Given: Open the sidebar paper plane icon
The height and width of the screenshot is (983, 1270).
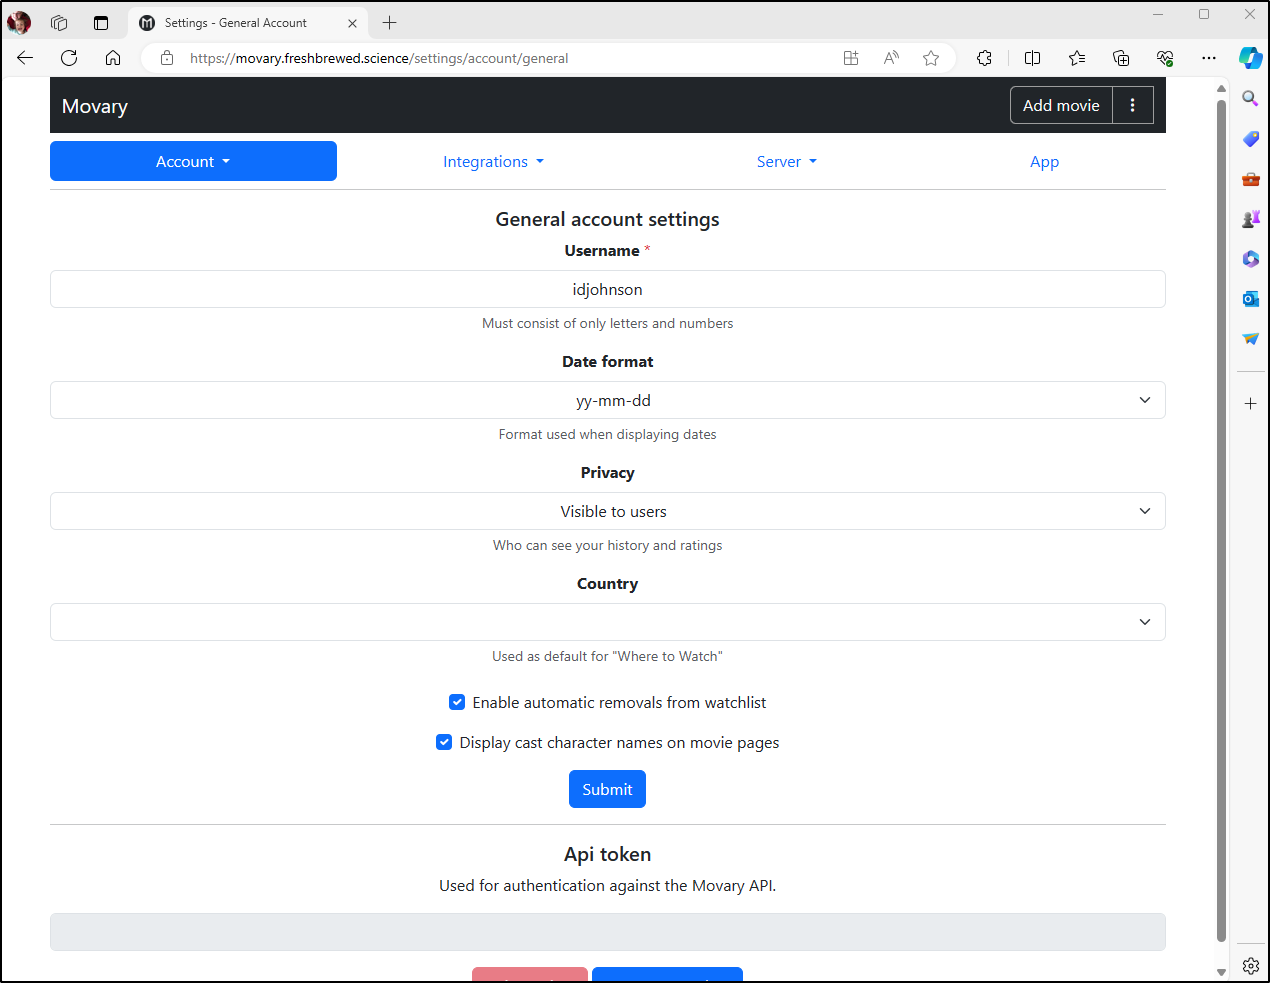Looking at the screenshot, I should pos(1250,339).
